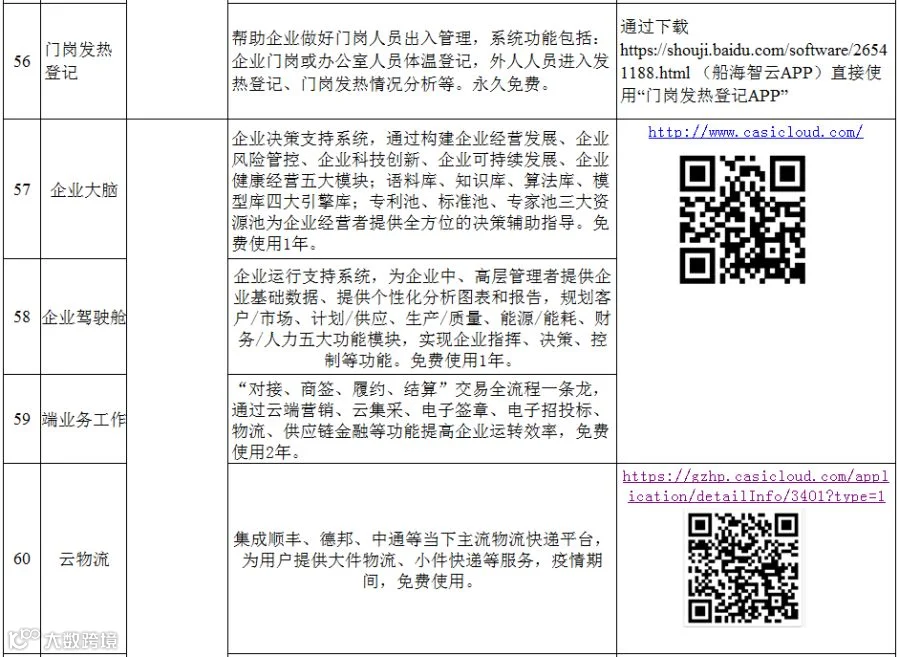The height and width of the screenshot is (657, 899).
Task: Click the QR code in the 云物流 row
Action: [743, 568]
